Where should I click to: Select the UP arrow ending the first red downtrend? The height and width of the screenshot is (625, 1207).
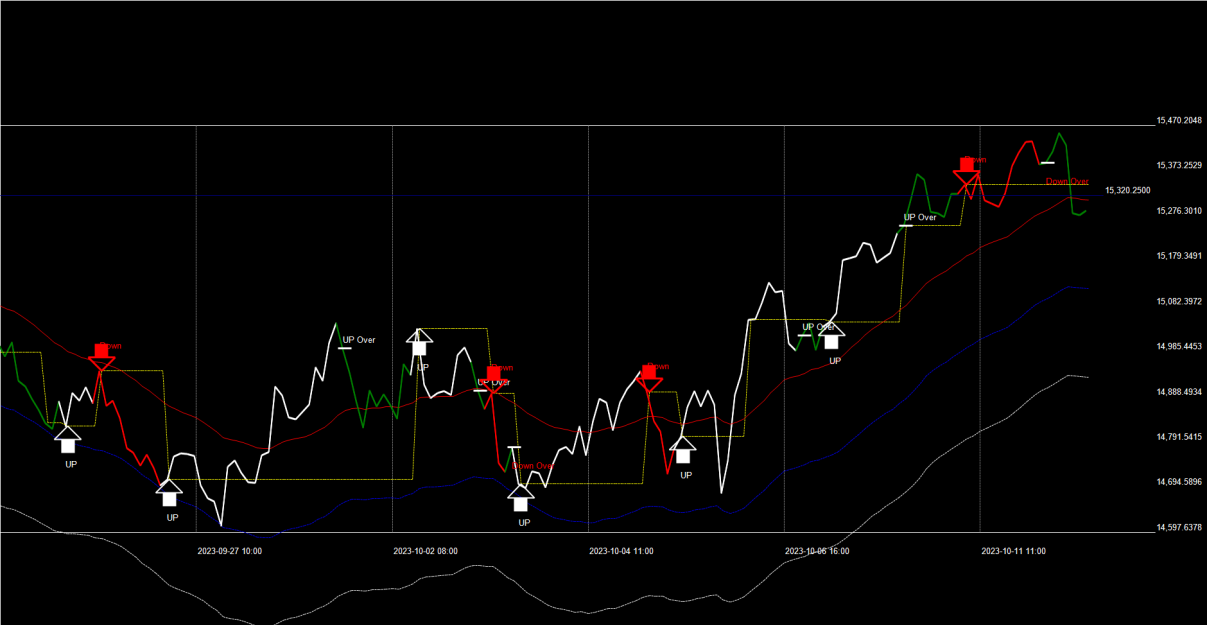(169, 491)
